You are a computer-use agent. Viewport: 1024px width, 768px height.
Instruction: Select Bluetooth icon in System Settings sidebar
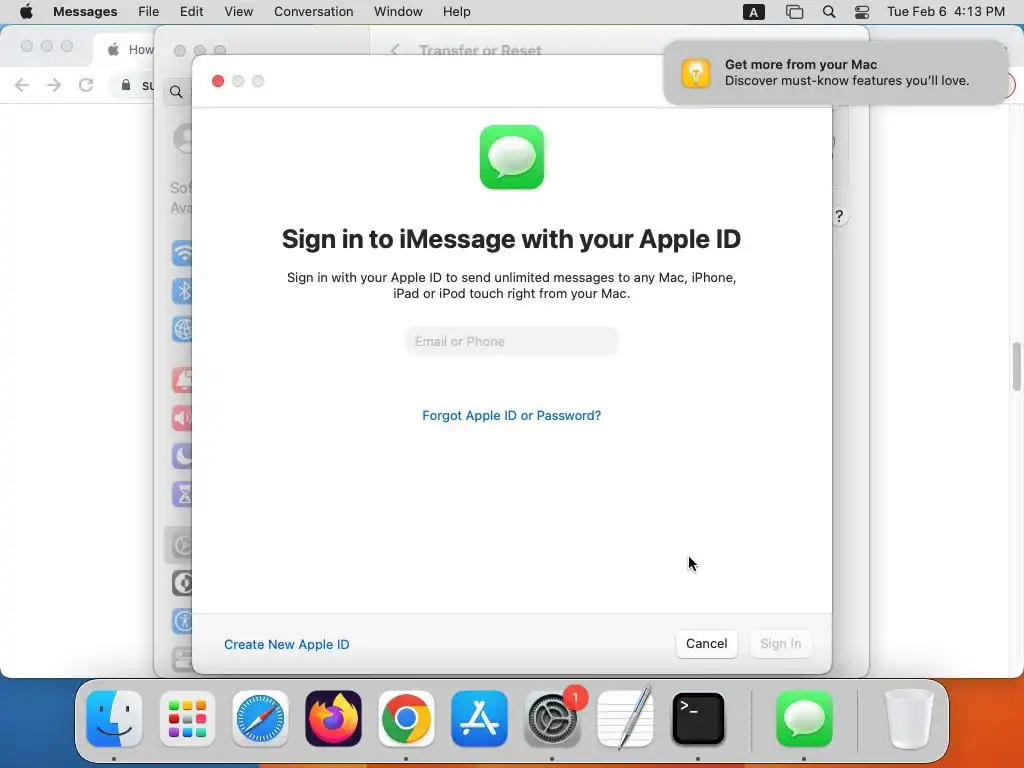(x=182, y=291)
